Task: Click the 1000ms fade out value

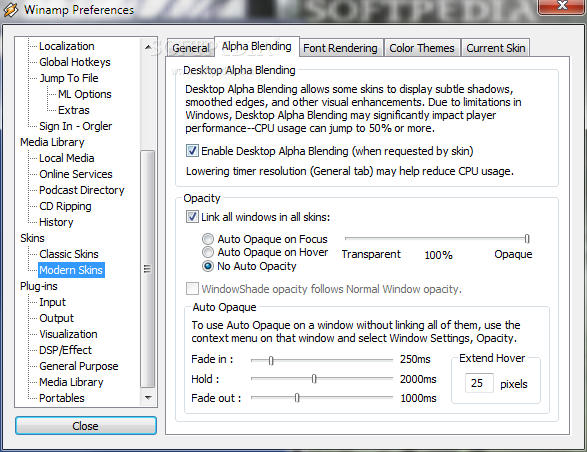Action: click(x=419, y=398)
